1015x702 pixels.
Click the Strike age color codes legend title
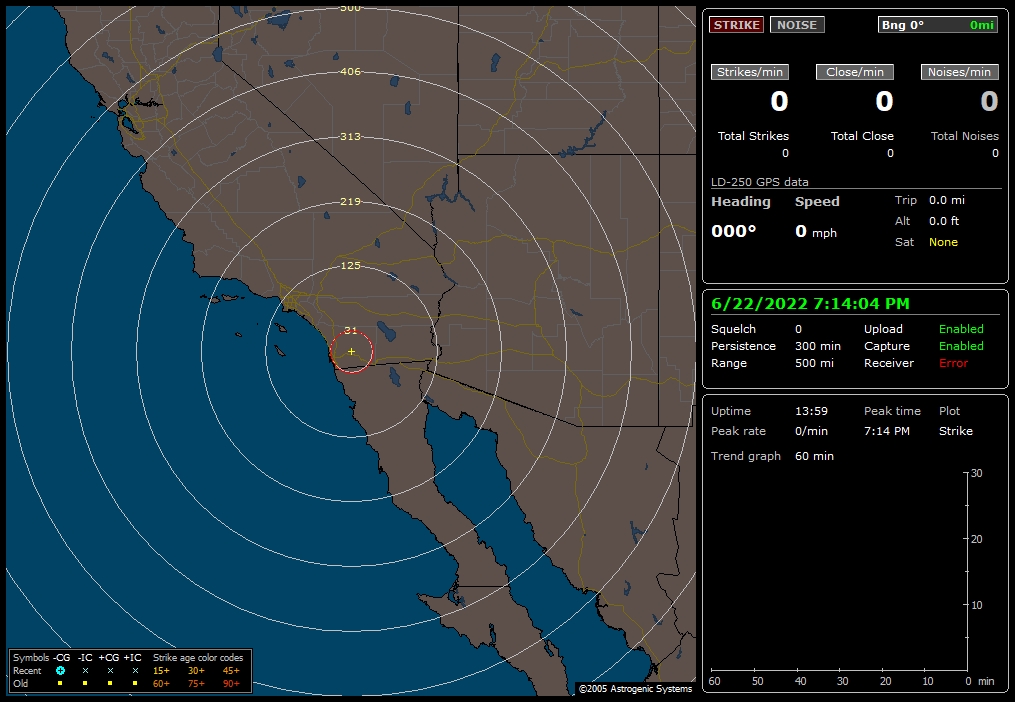point(198,657)
